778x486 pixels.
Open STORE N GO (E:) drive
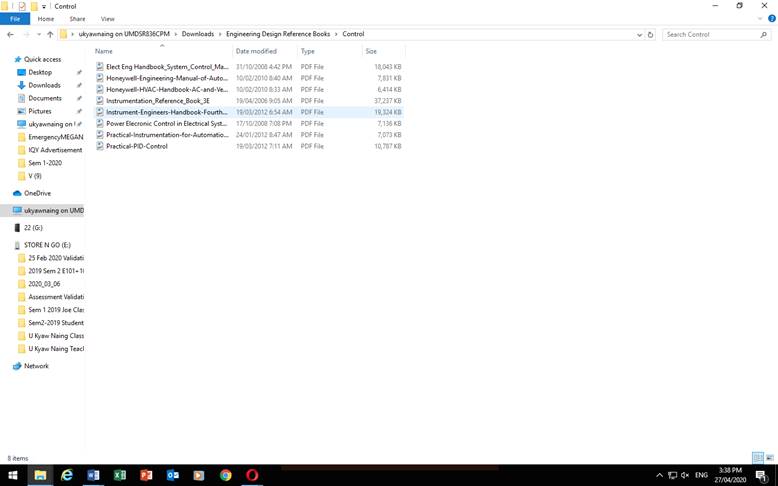pyautogui.click(x=47, y=245)
